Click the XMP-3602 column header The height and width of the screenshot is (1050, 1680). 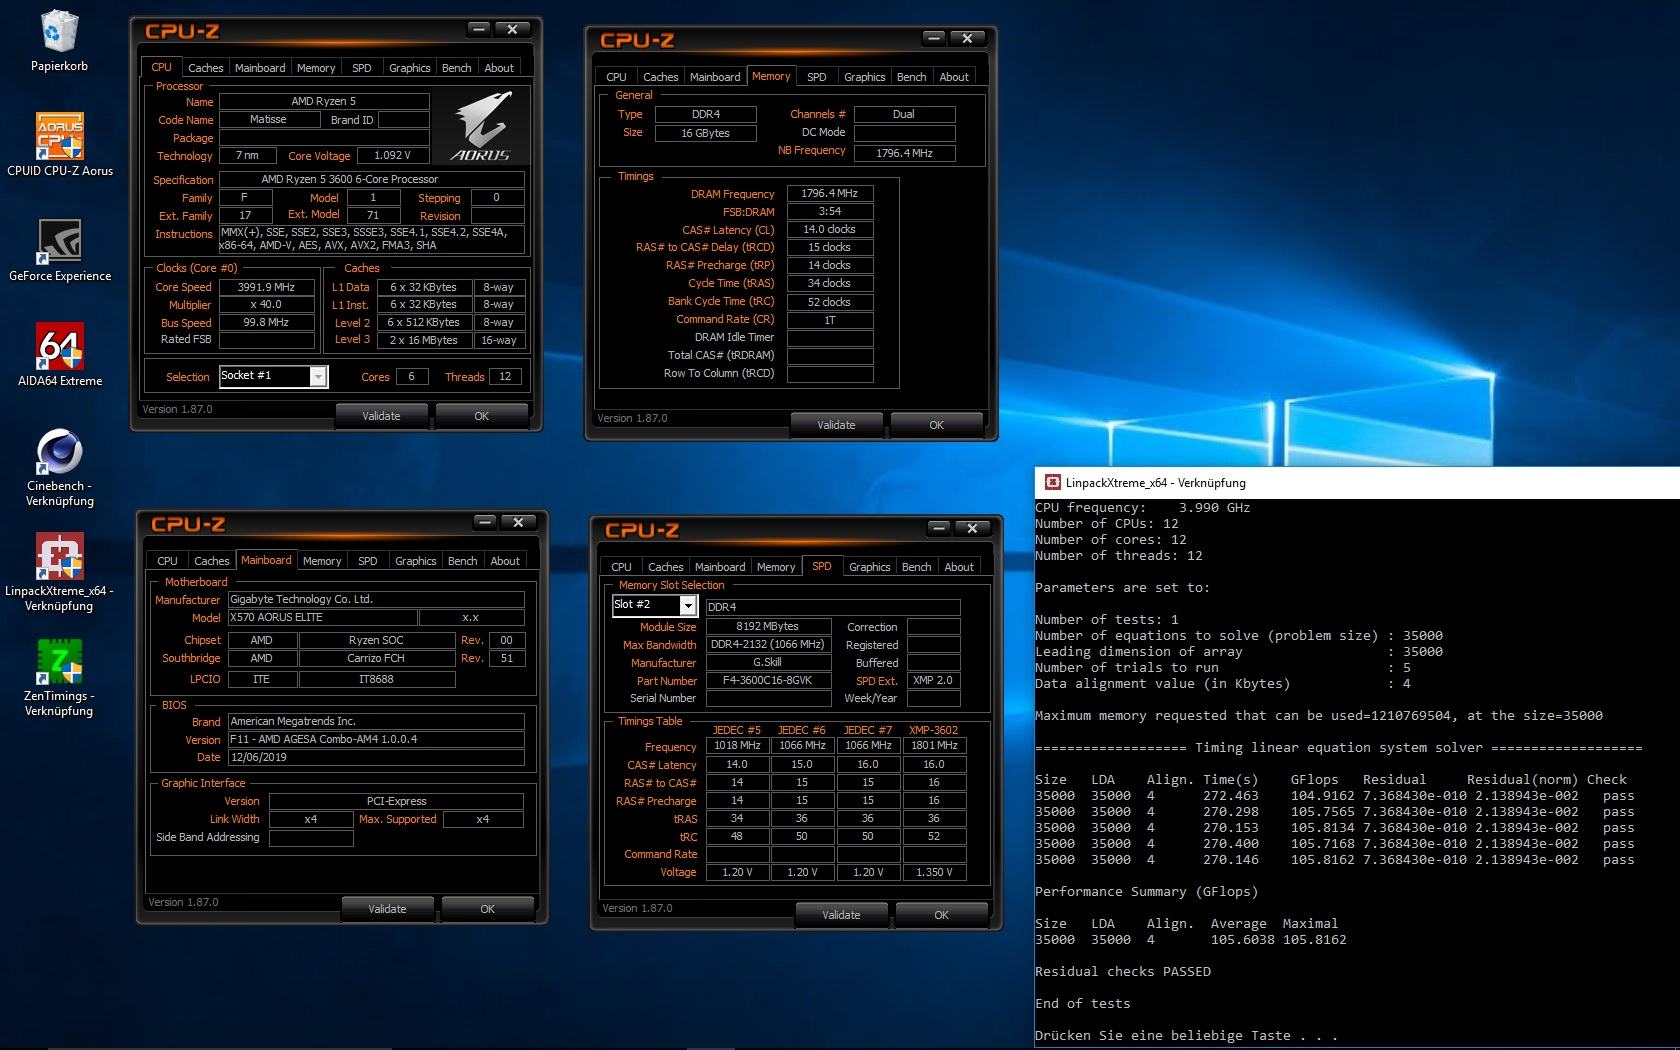(934, 730)
